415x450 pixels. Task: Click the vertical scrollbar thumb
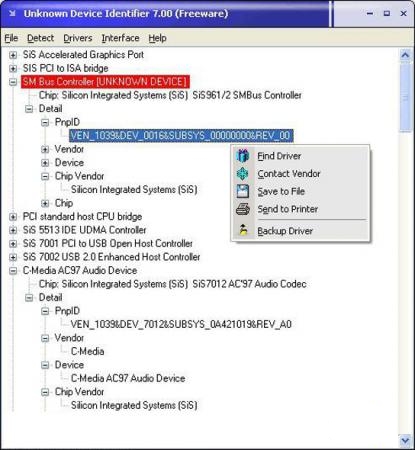(x=405, y=98)
